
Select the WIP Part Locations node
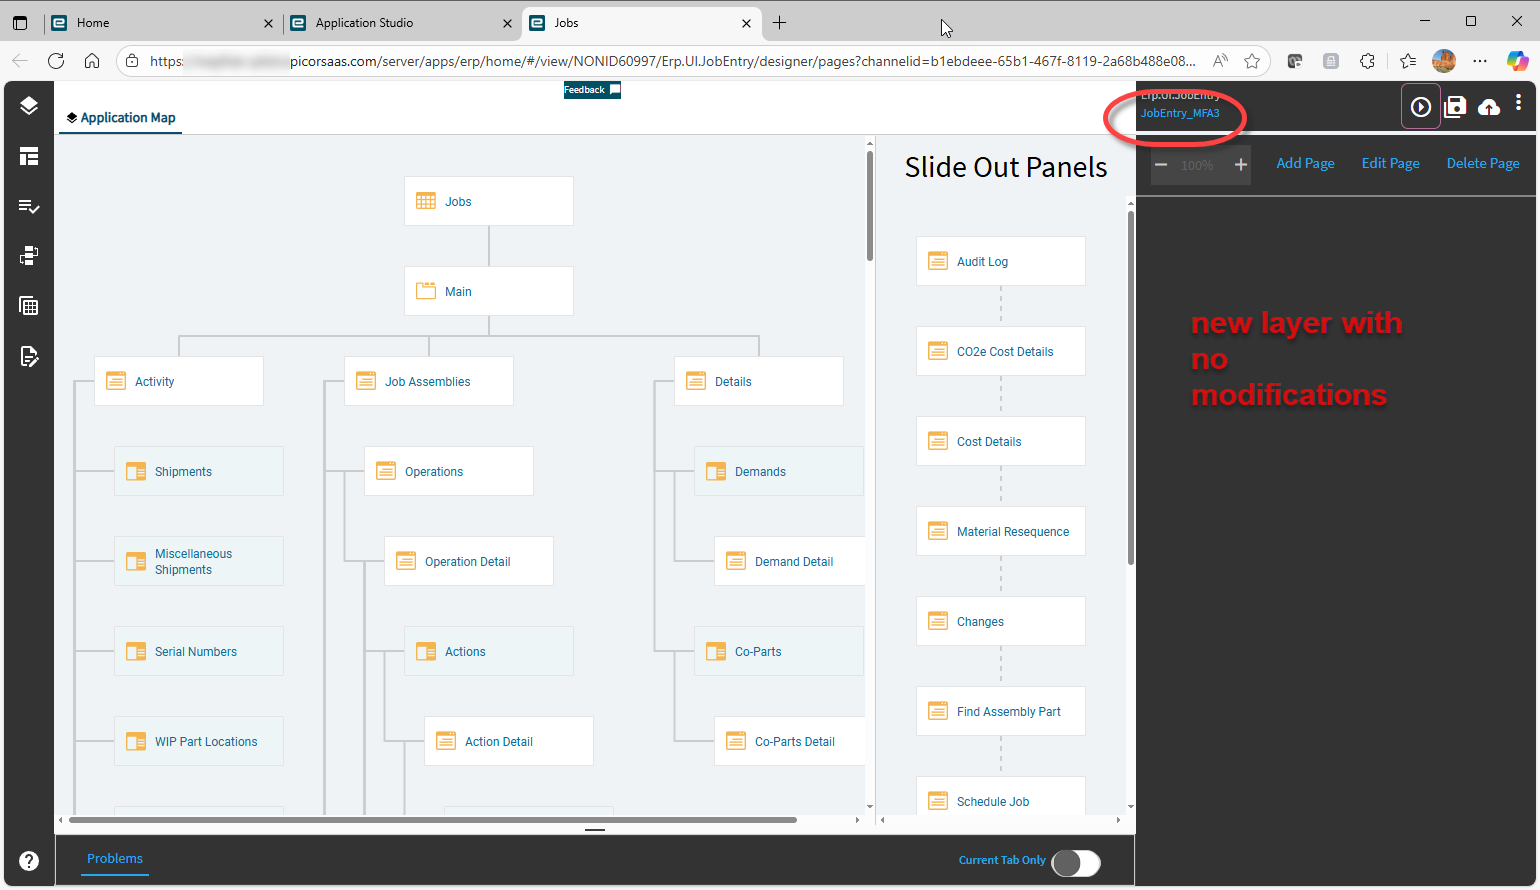tap(199, 741)
